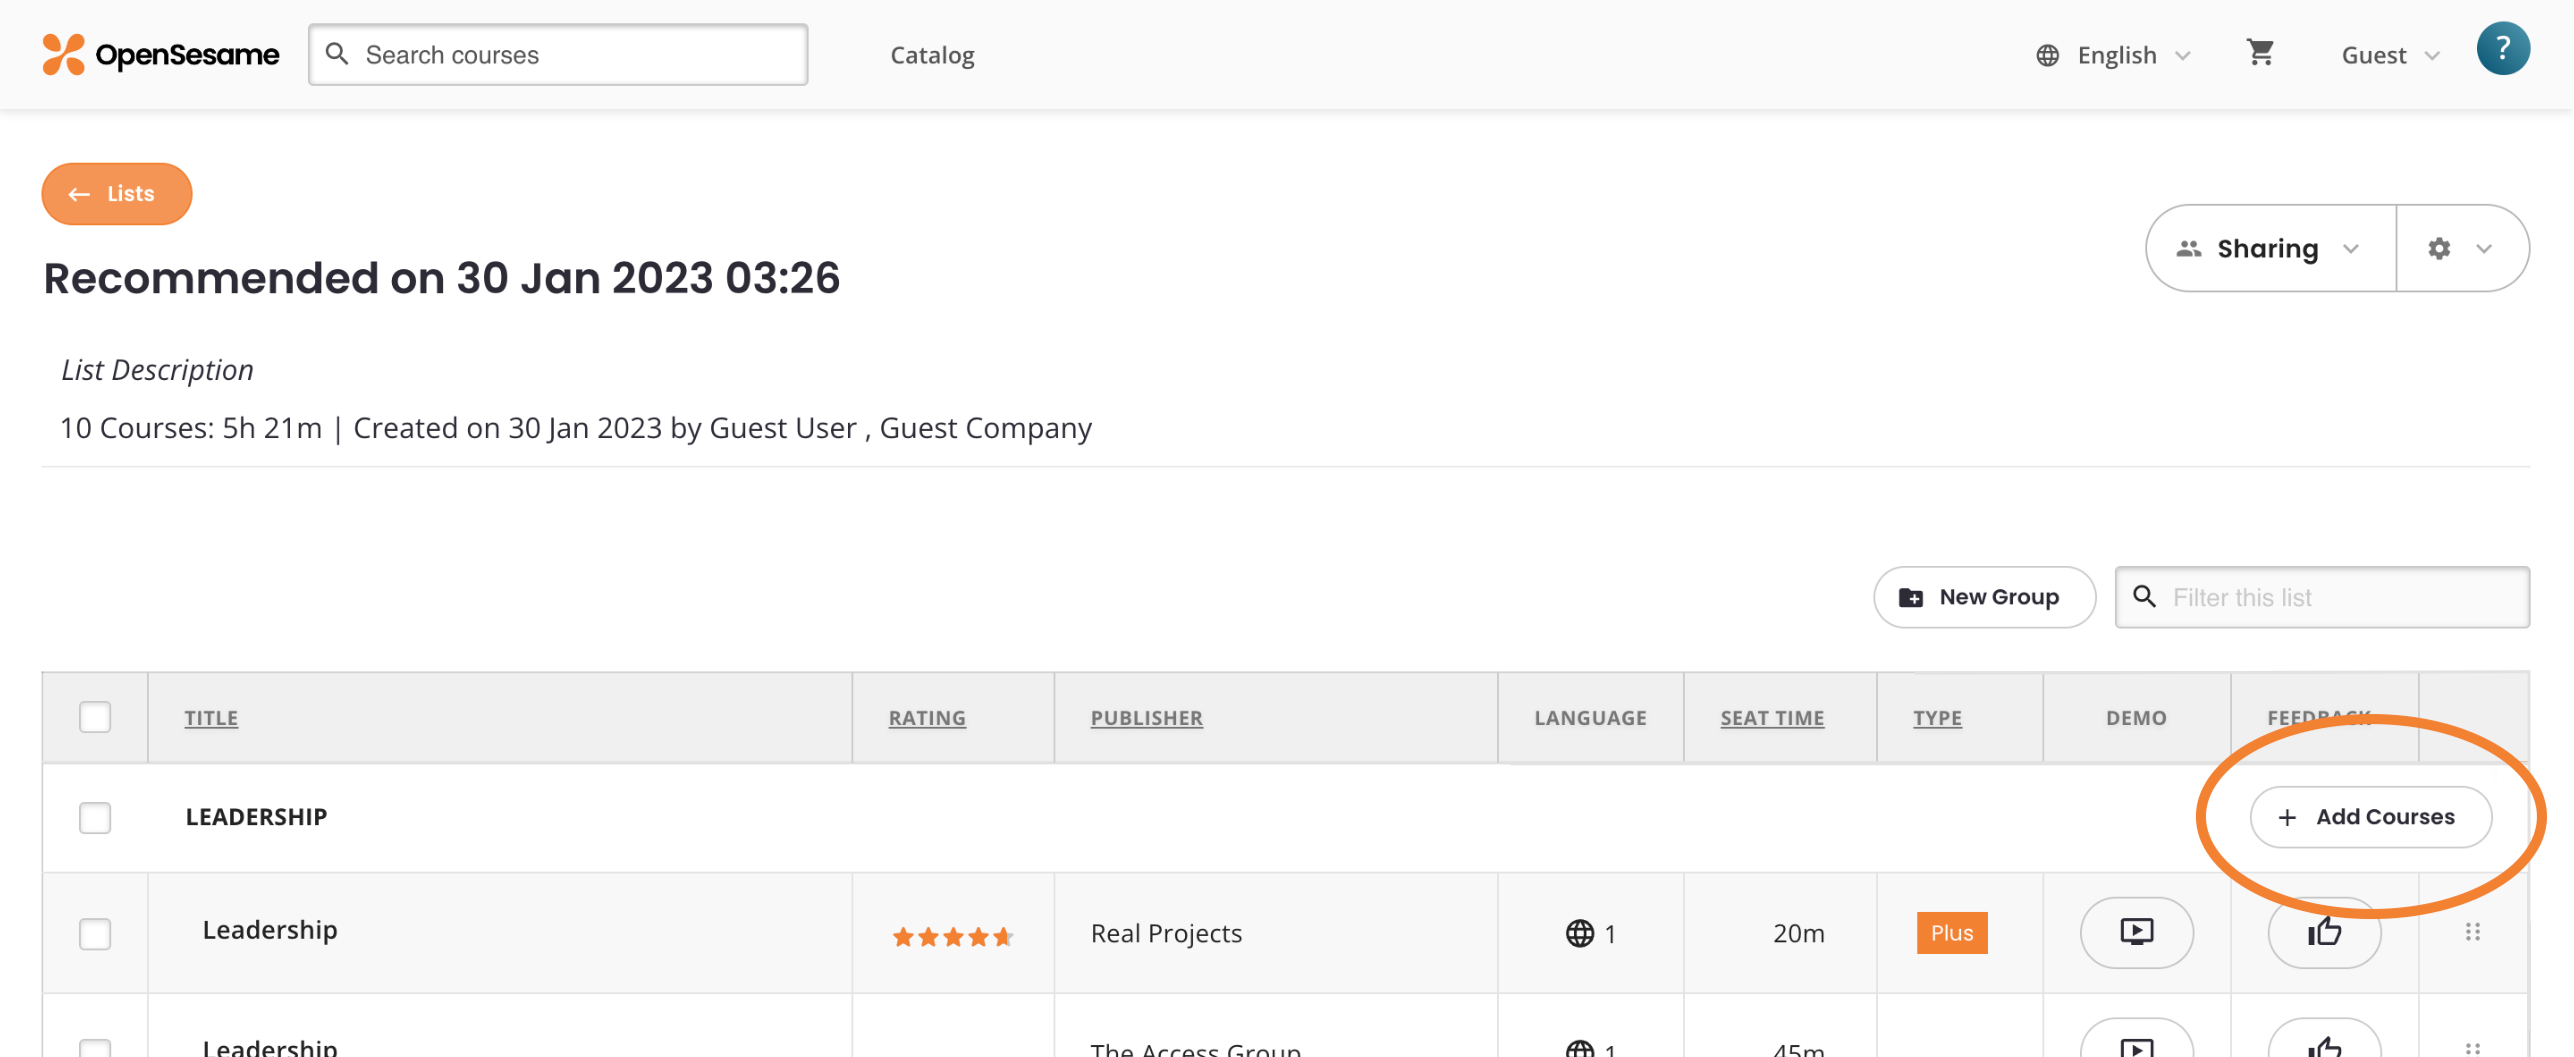Sort the list by the PUBLISHER column
Image resolution: width=2574 pixels, height=1057 pixels.
[1146, 718]
